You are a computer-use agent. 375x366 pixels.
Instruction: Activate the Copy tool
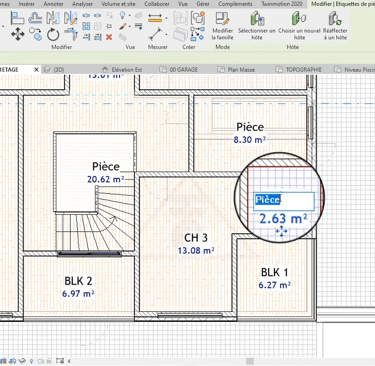click(x=35, y=34)
